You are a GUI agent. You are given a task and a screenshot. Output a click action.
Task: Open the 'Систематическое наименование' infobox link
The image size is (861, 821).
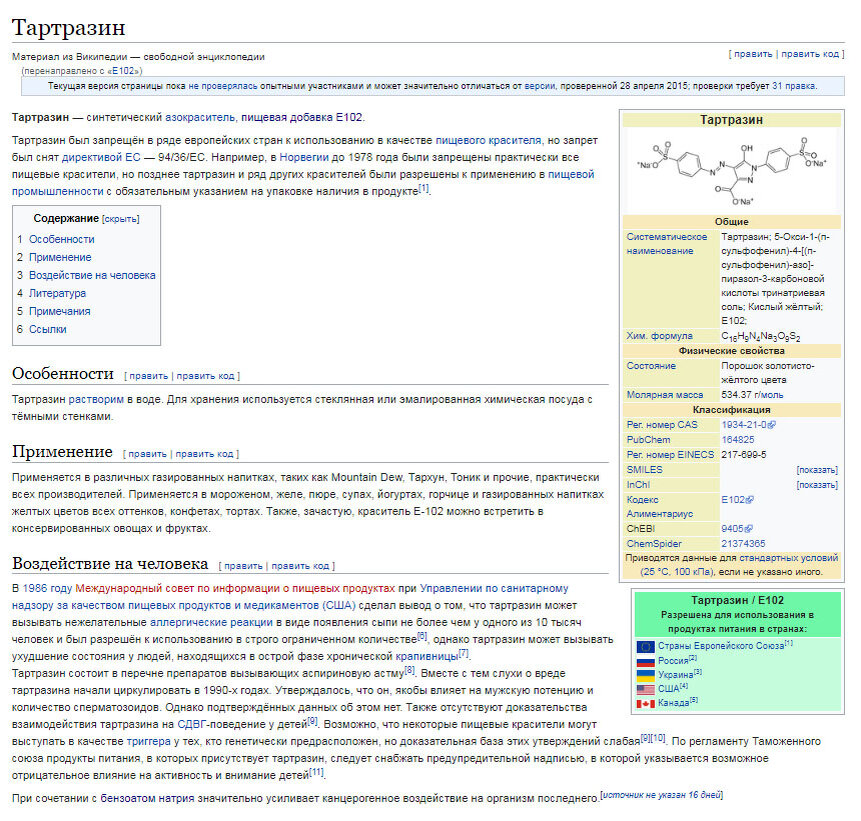tap(667, 244)
